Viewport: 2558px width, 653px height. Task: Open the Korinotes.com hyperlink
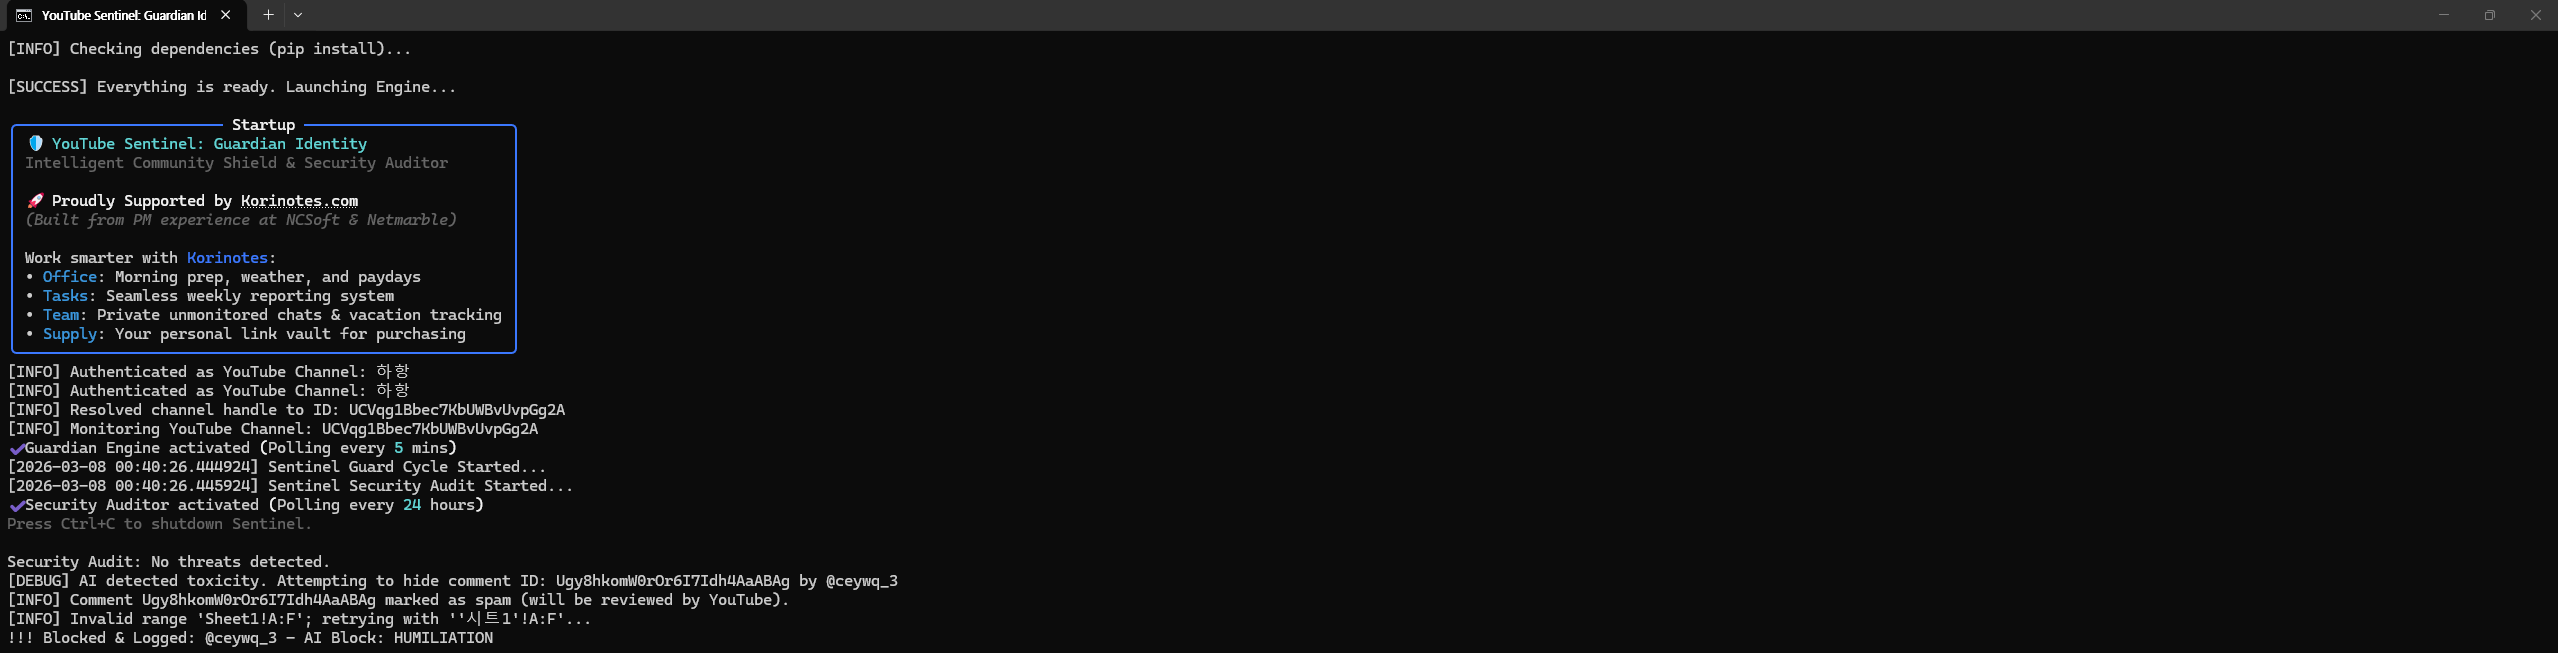[x=299, y=201]
